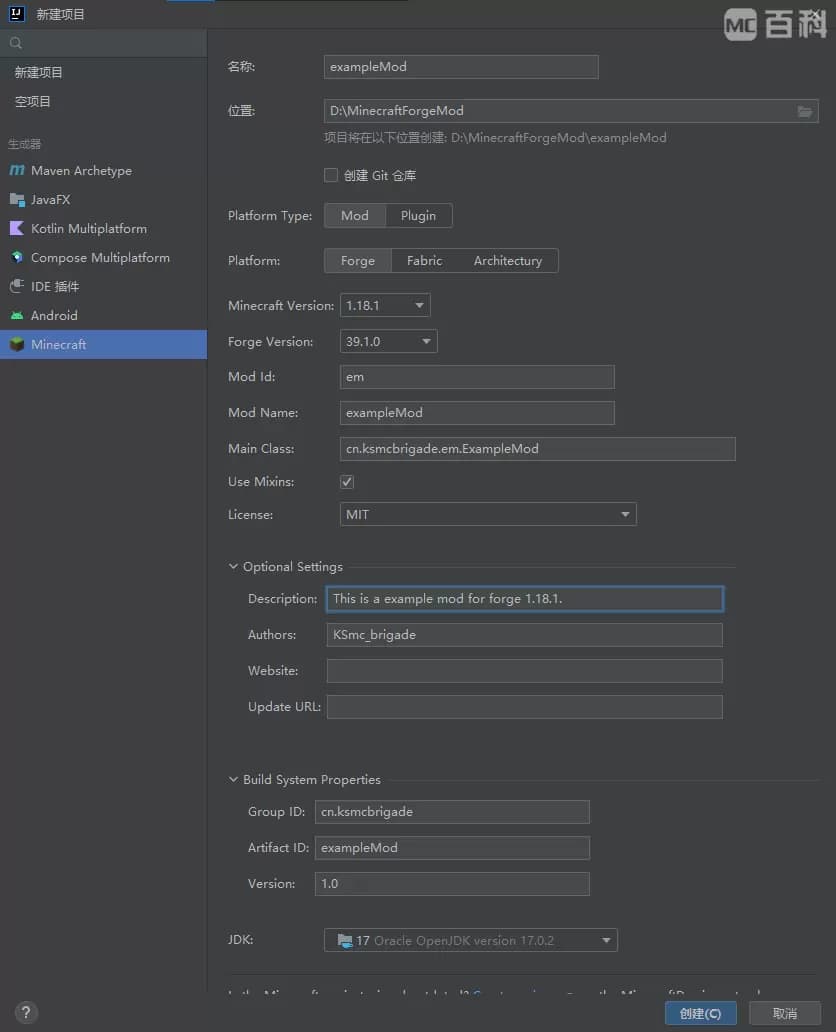
Task: Click the Group ID field
Action: [x=452, y=812]
